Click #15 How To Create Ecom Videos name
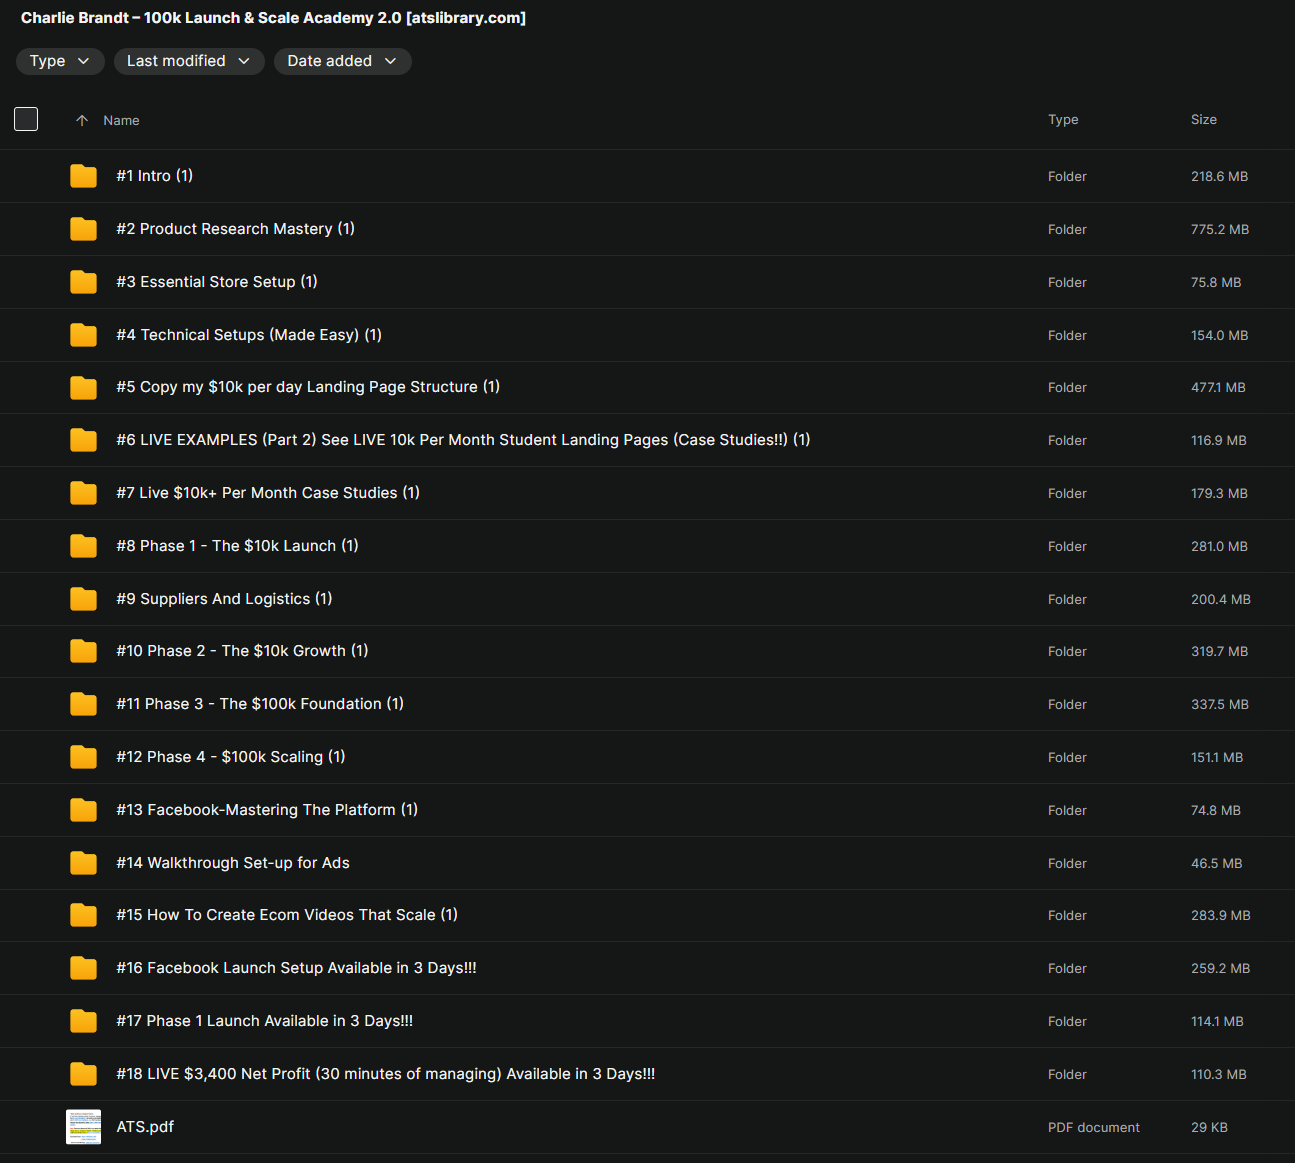This screenshot has width=1295, height=1163. [x=287, y=915]
